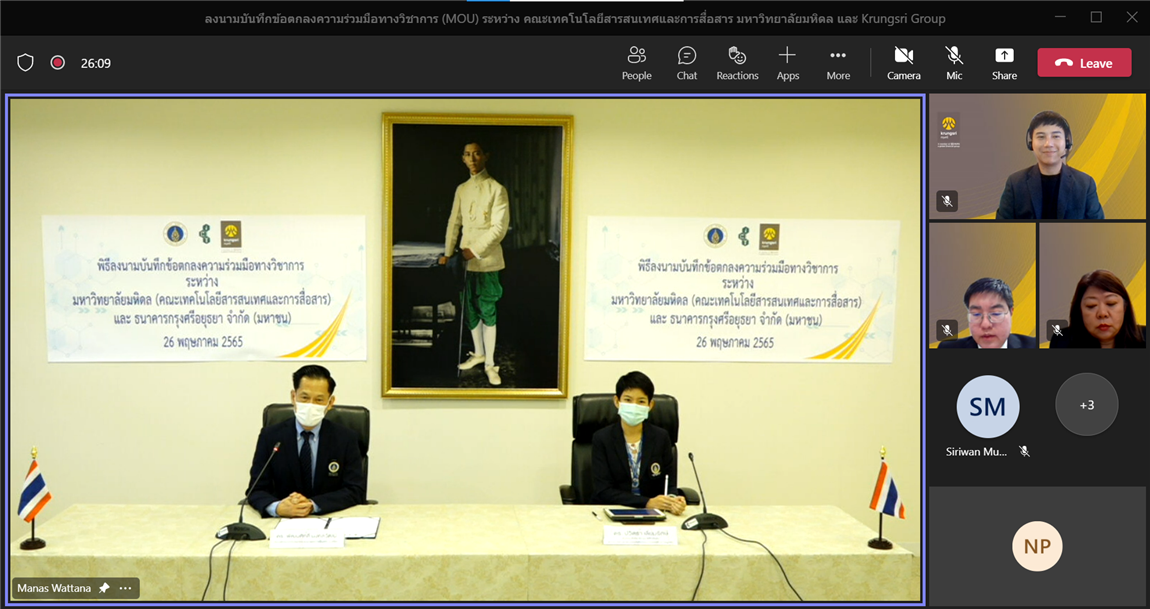Select the top-right smiling participant video
This screenshot has width=1150, height=609.
(1037, 157)
